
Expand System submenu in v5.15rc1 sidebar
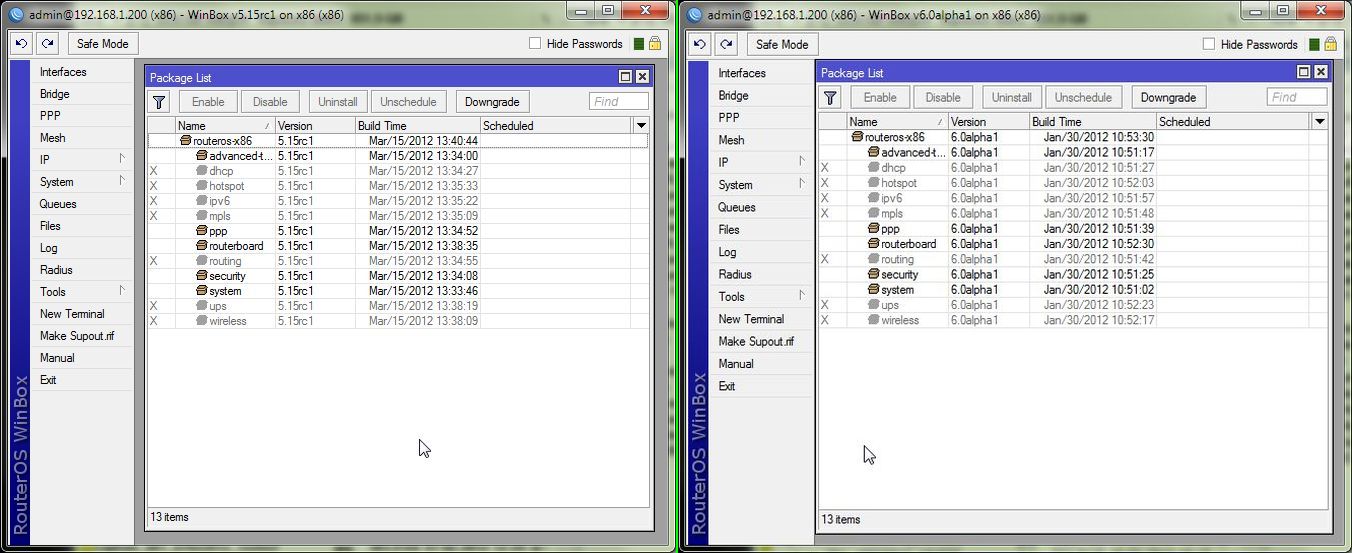[x=122, y=181]
